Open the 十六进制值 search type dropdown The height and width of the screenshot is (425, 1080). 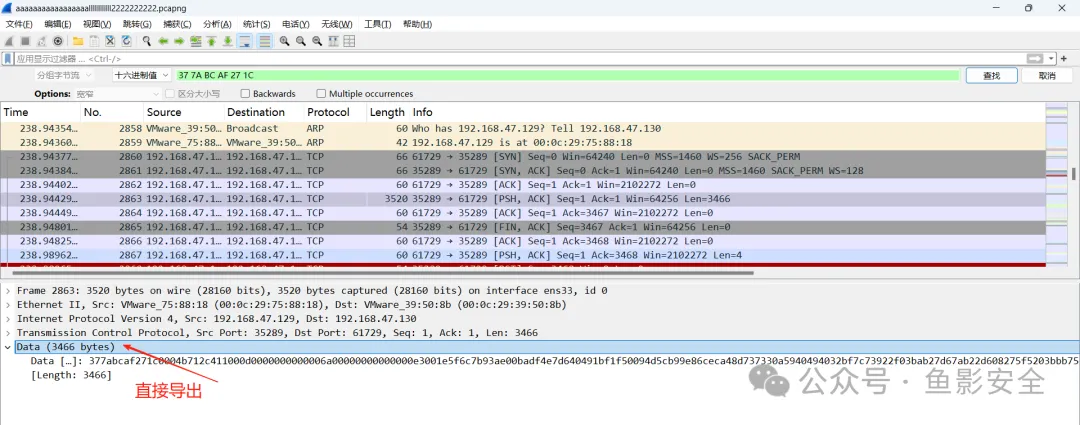(142, 75)
